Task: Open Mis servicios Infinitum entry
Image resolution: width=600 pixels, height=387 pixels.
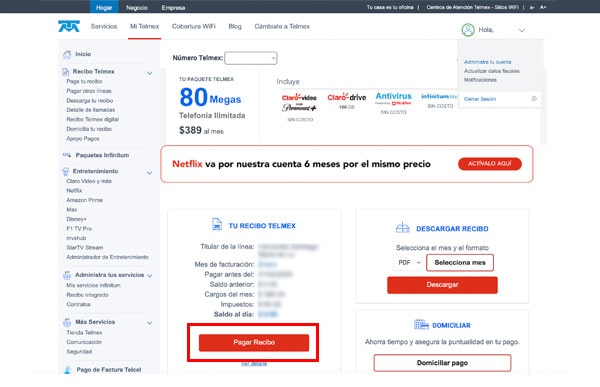Action: (93, 286)
